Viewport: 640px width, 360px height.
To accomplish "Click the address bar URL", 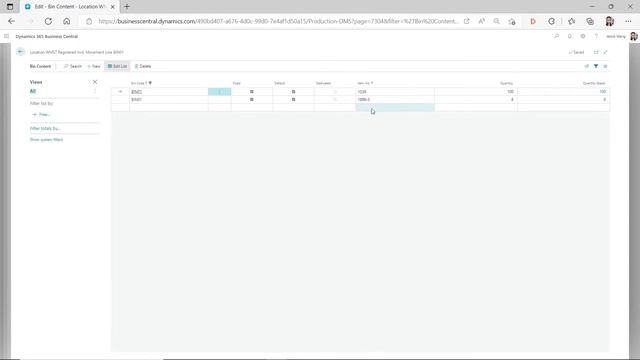I will [x=278, y=21].
